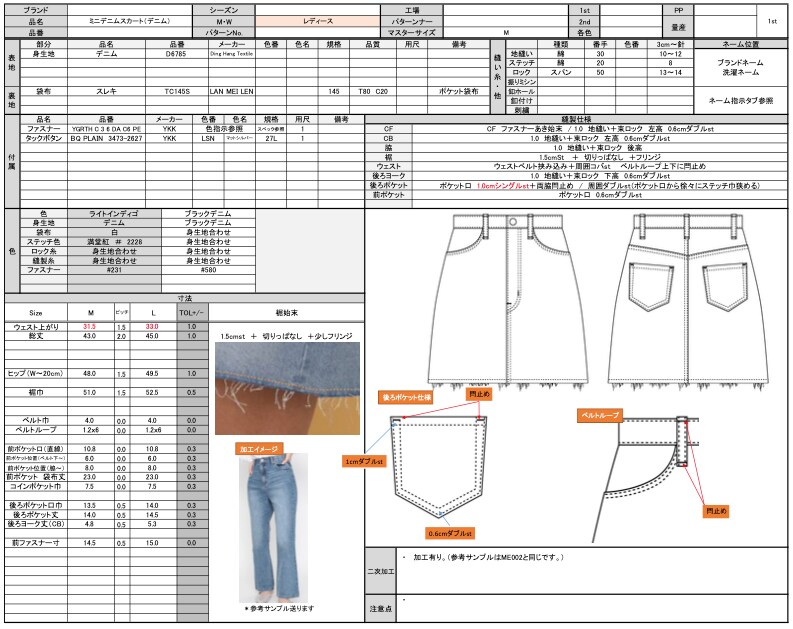Click the 閂止め callout near belt loop
The image size is (793, 629).
[717, 511]
